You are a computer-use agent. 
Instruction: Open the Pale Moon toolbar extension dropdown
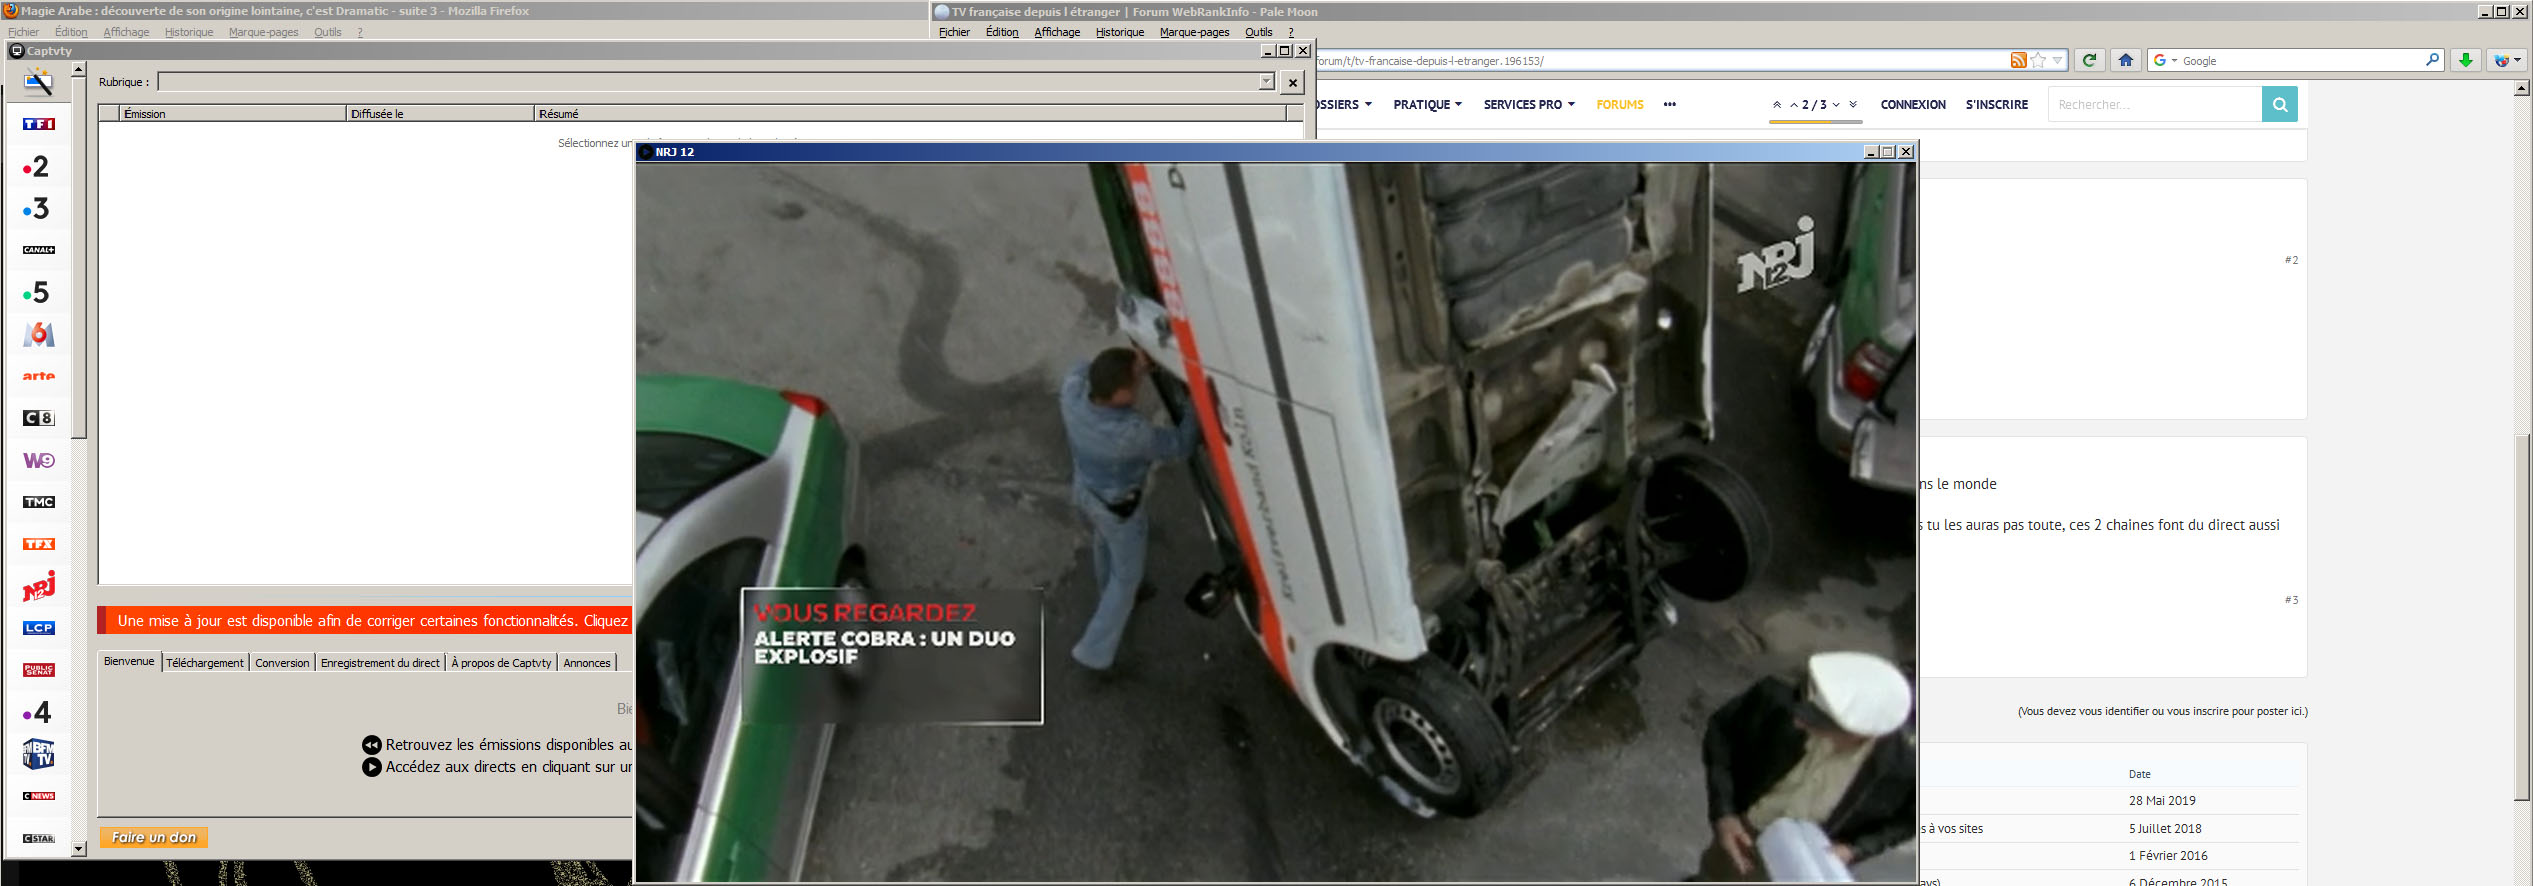click(x=2508, y=60)
